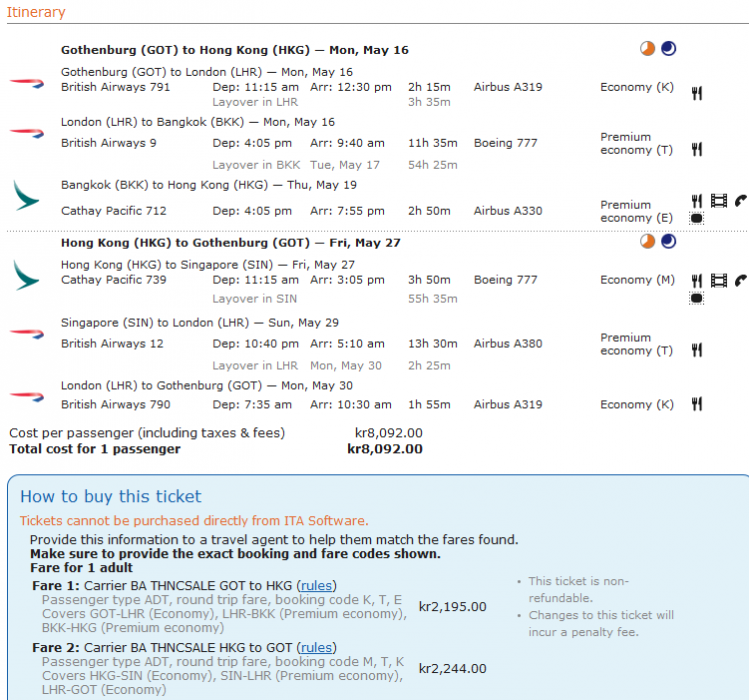The image size is (749, 700).
Task: Open the rules link for Fare 2
Action: 318,648
